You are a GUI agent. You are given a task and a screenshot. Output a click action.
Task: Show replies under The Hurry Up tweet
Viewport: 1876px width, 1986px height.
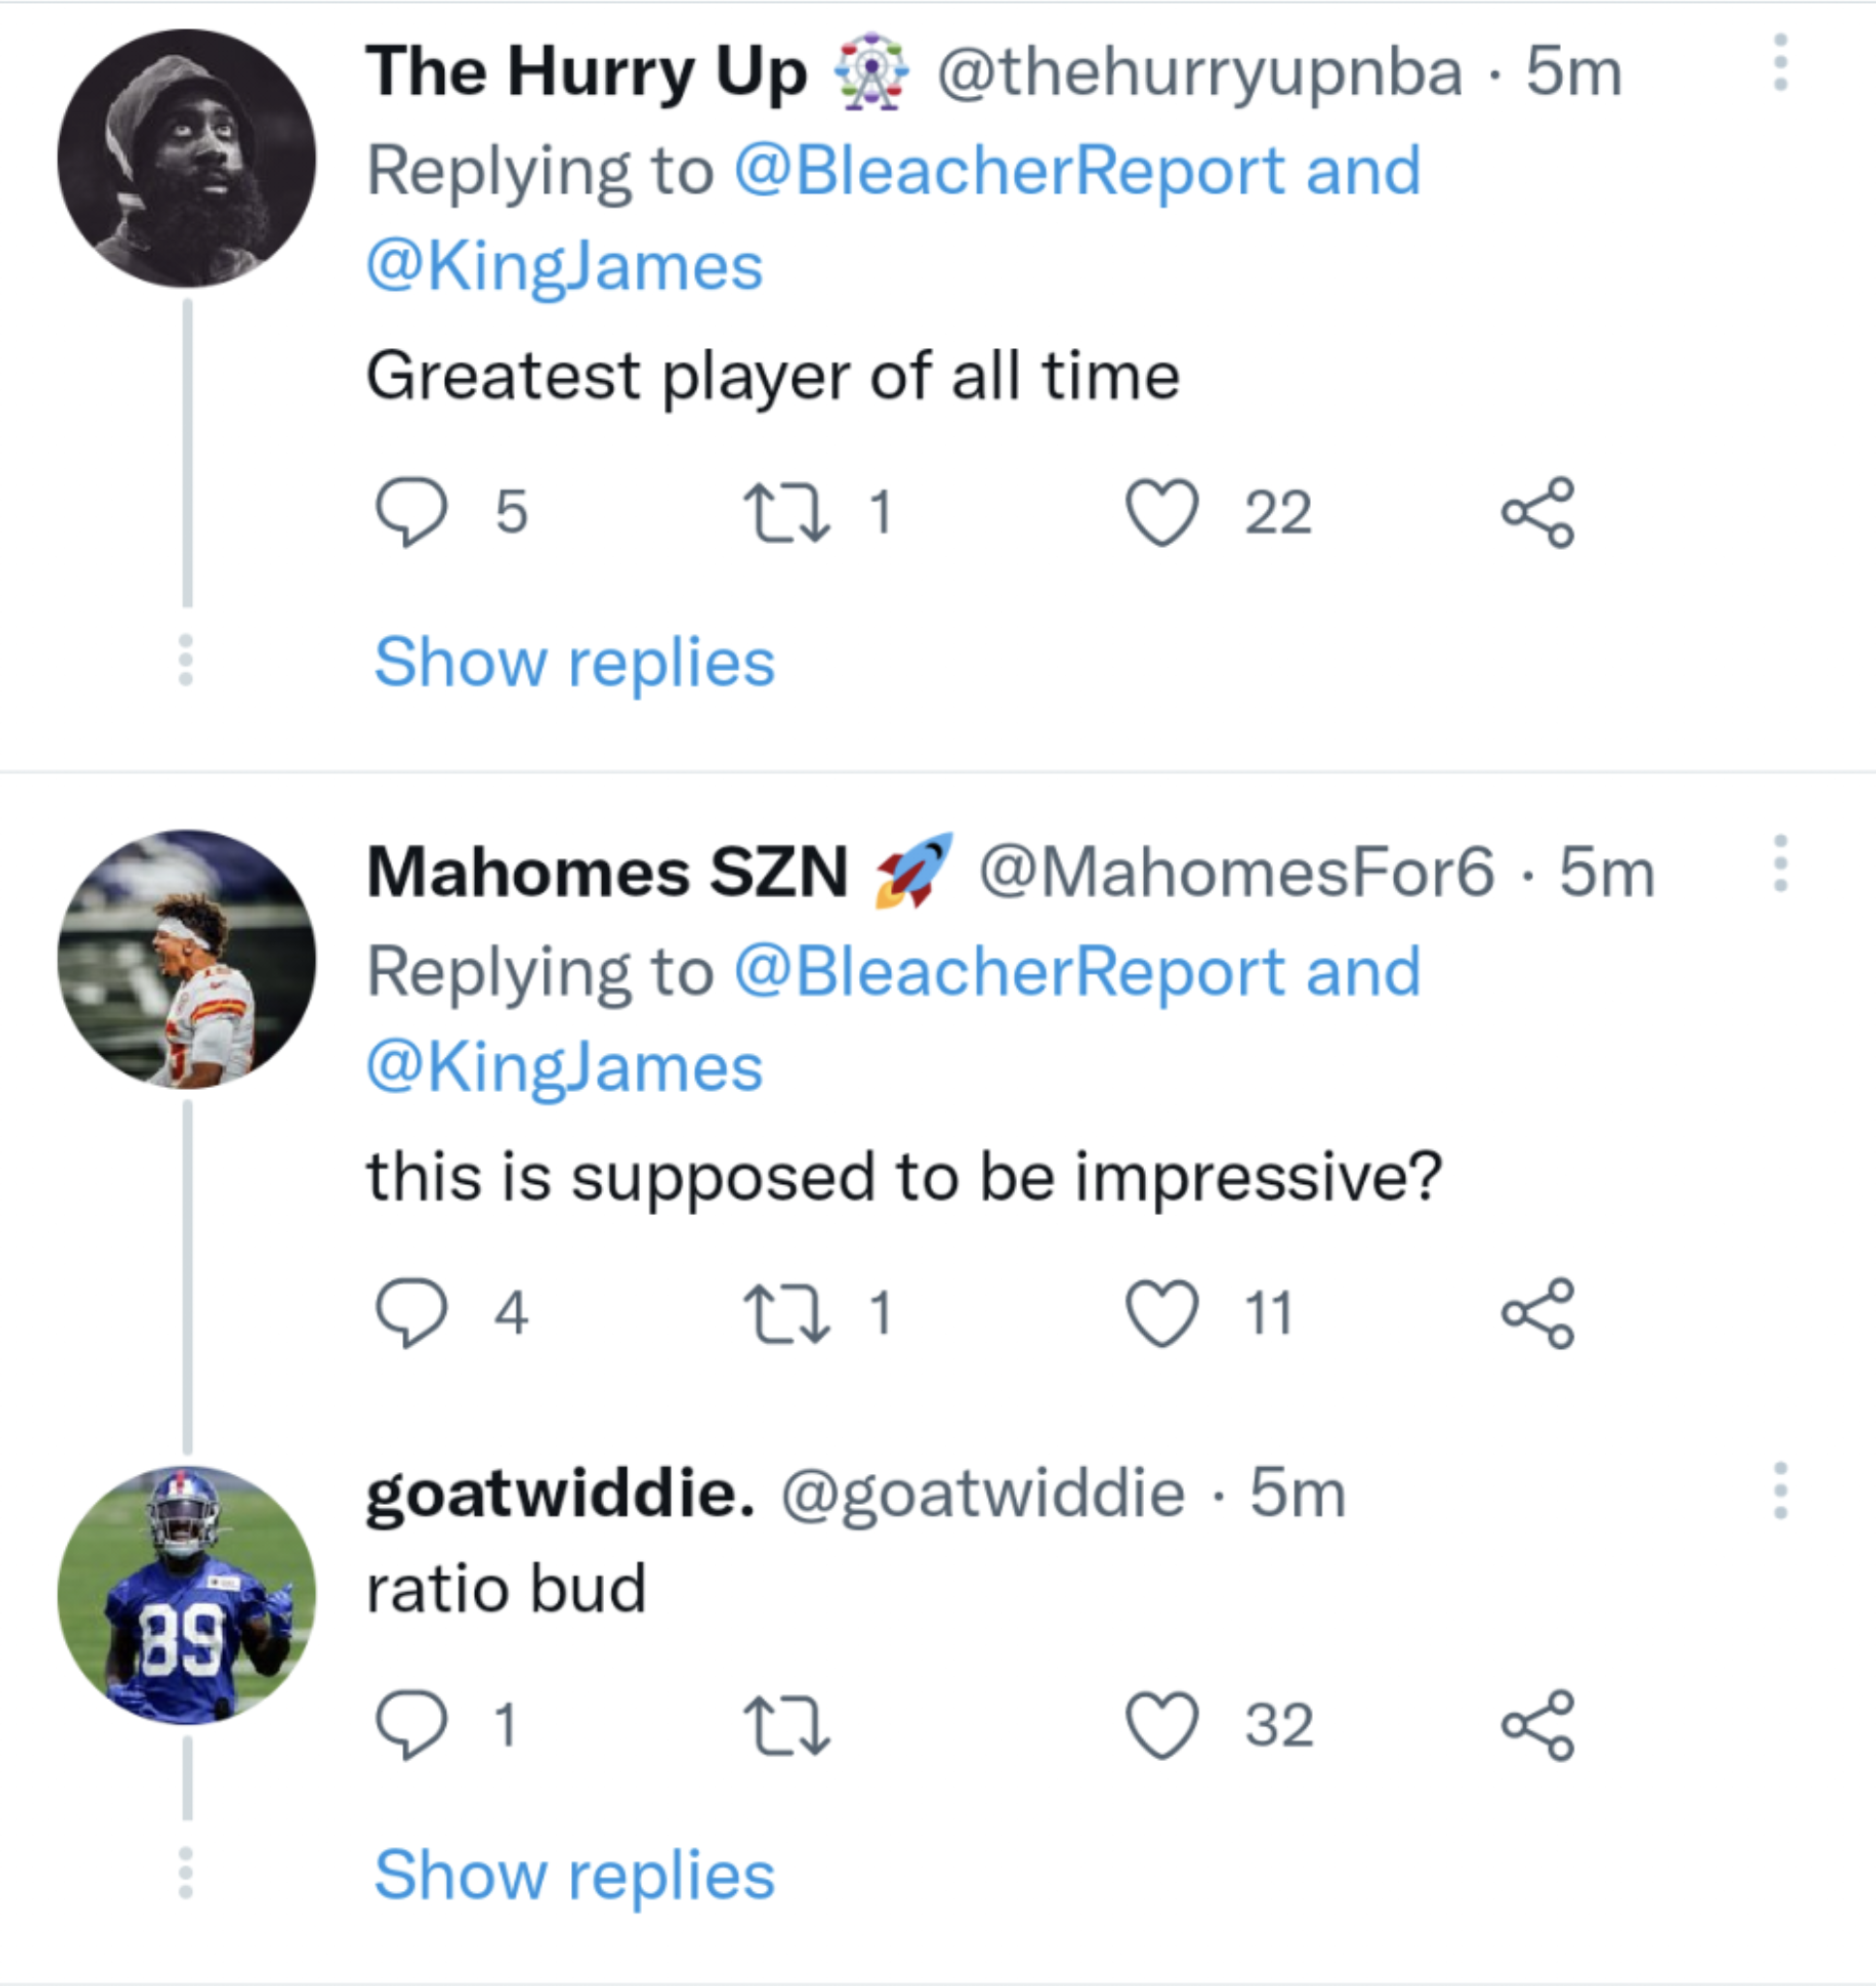tap(574, 663)
